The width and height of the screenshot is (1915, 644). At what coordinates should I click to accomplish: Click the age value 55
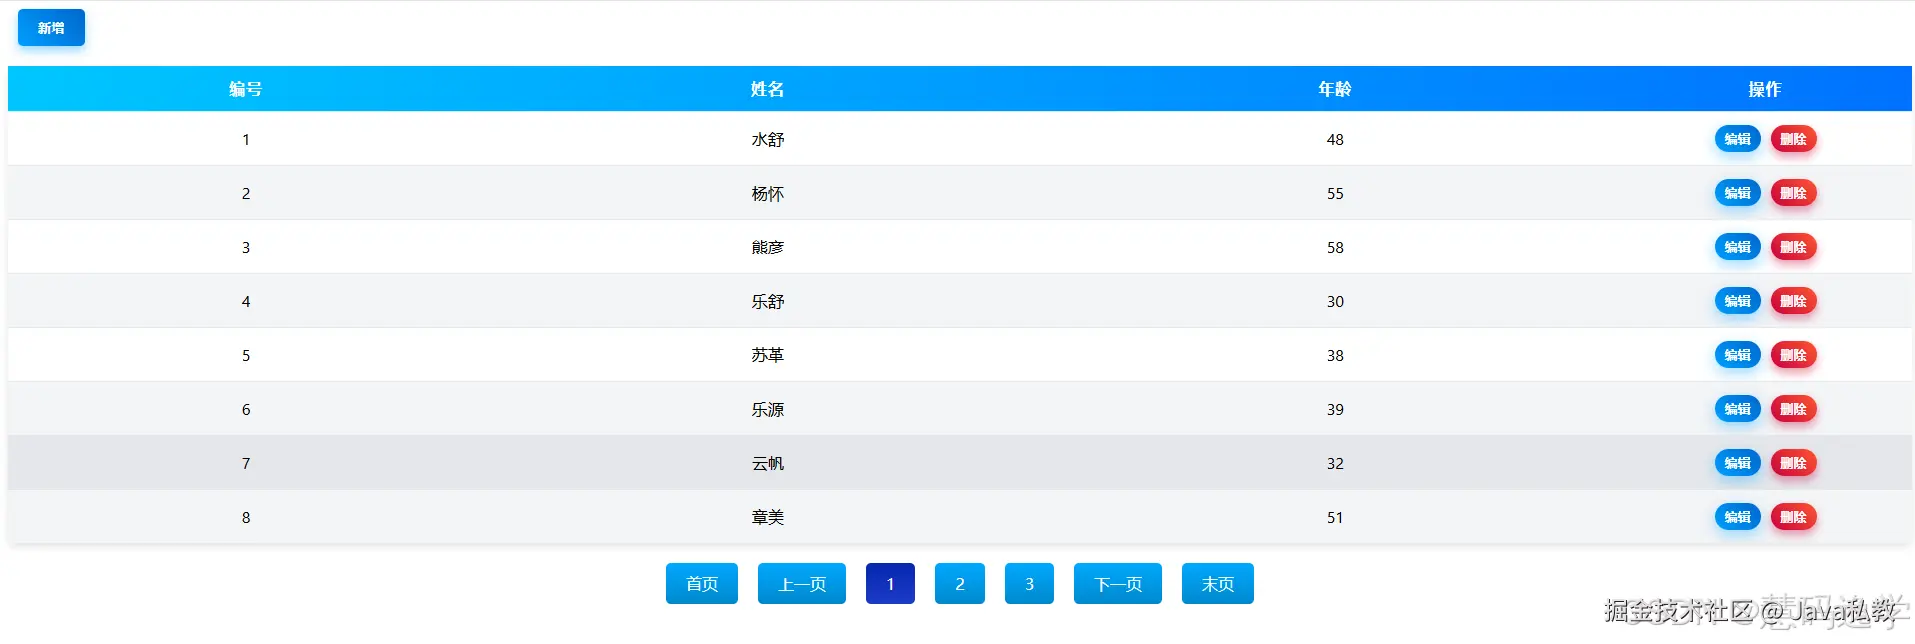click(x=1335, y=193)
